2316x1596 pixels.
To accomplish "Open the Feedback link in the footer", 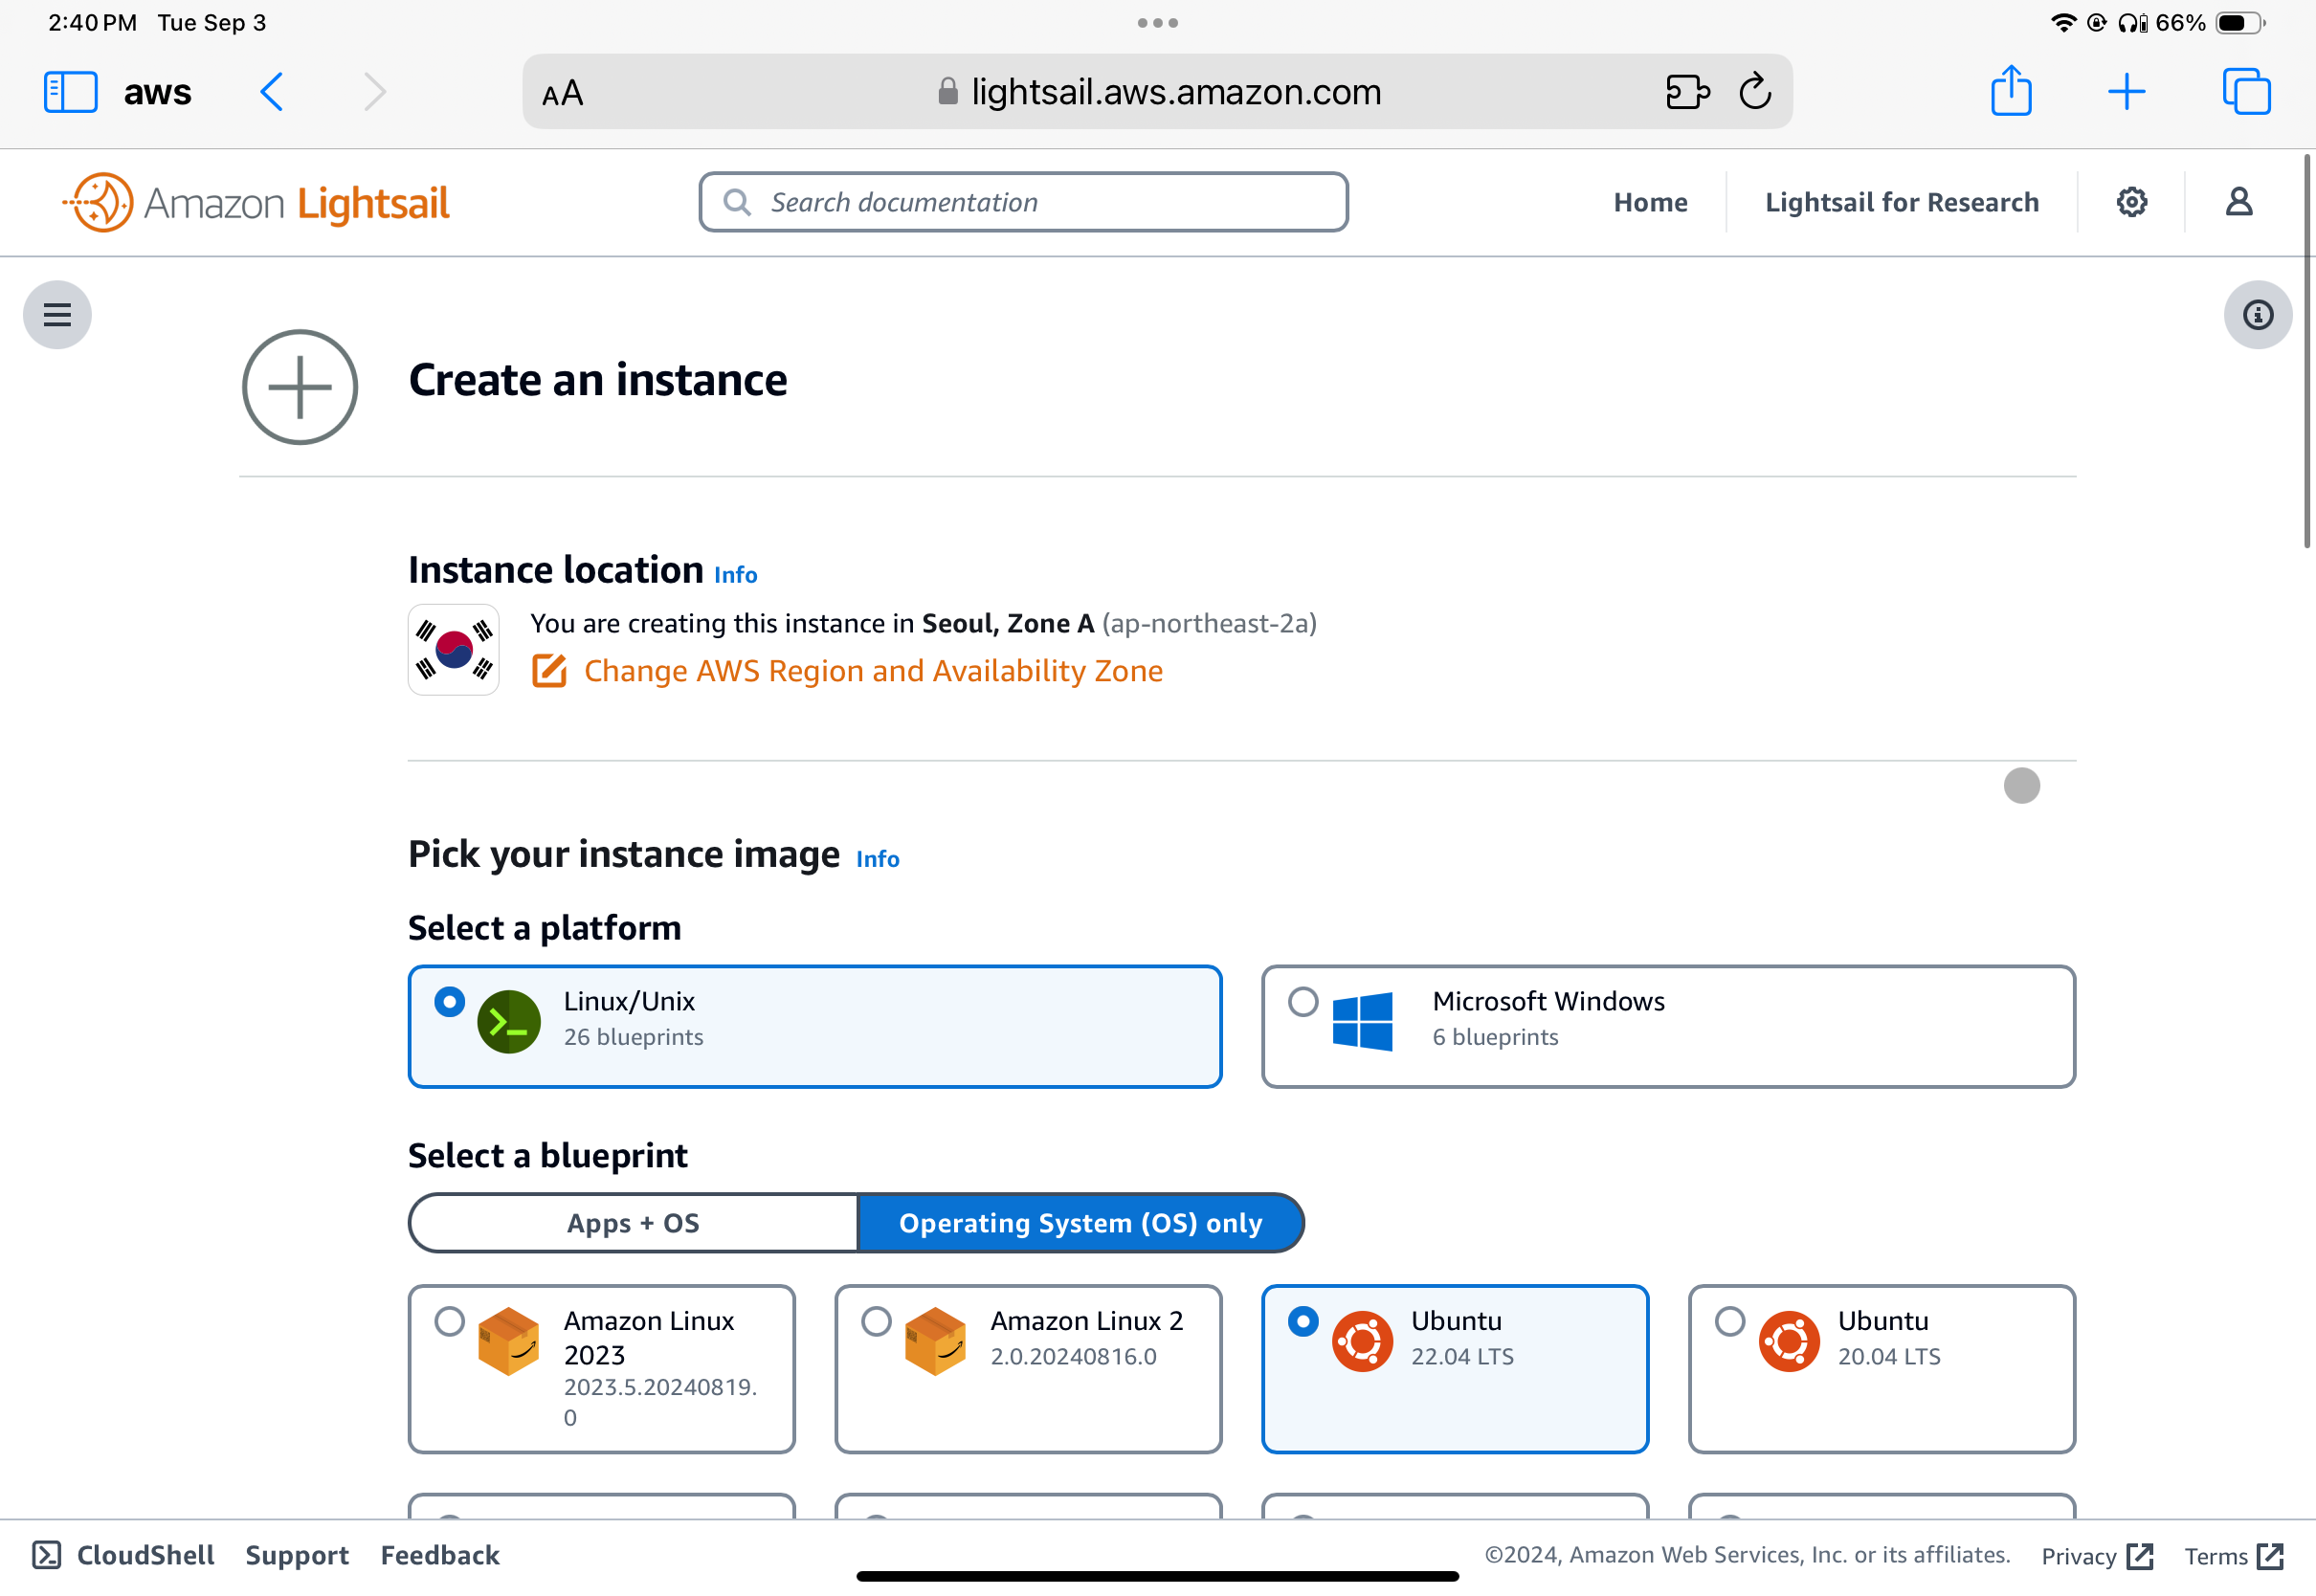I will (x=440, y=1555).
